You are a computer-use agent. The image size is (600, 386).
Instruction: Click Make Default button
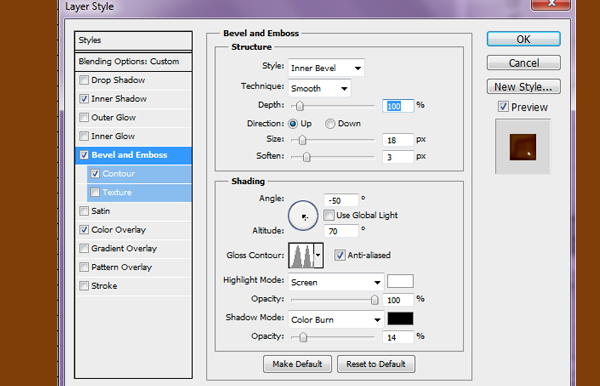pos(297,364)
